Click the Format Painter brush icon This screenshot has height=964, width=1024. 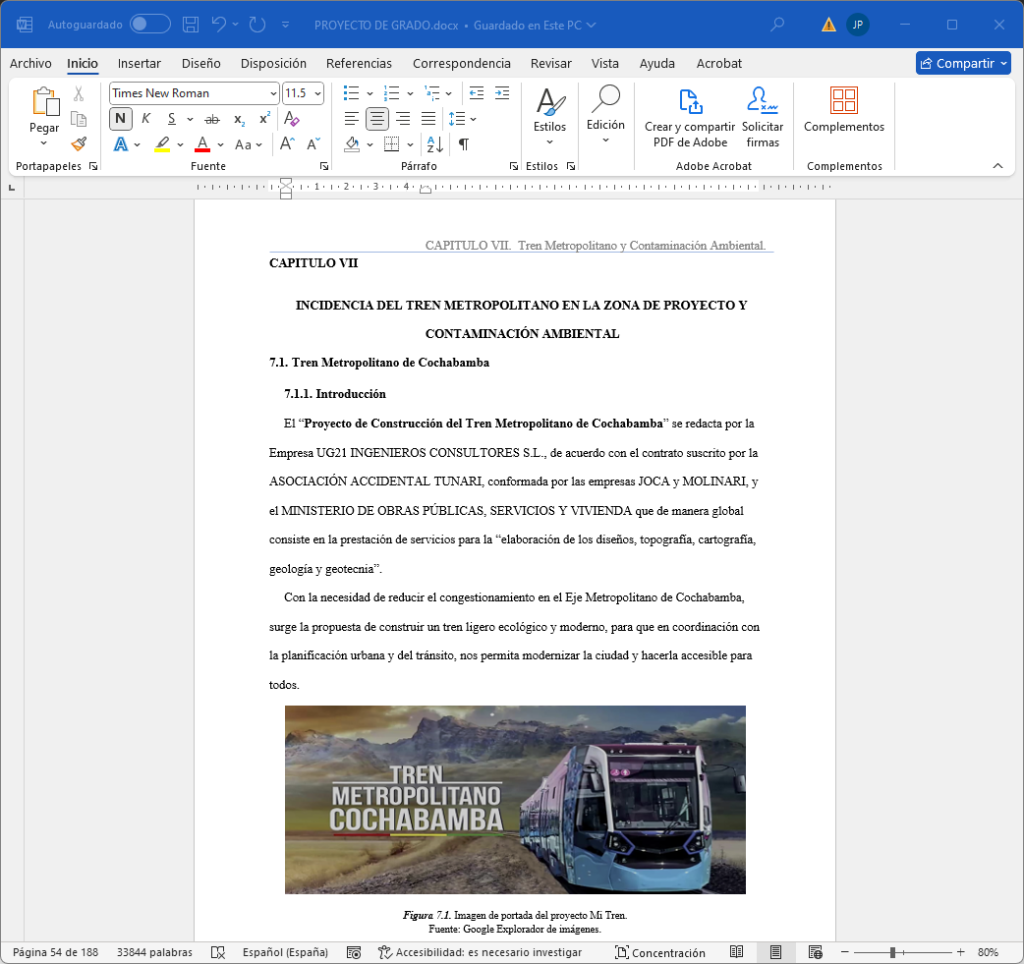click(79, 143)
